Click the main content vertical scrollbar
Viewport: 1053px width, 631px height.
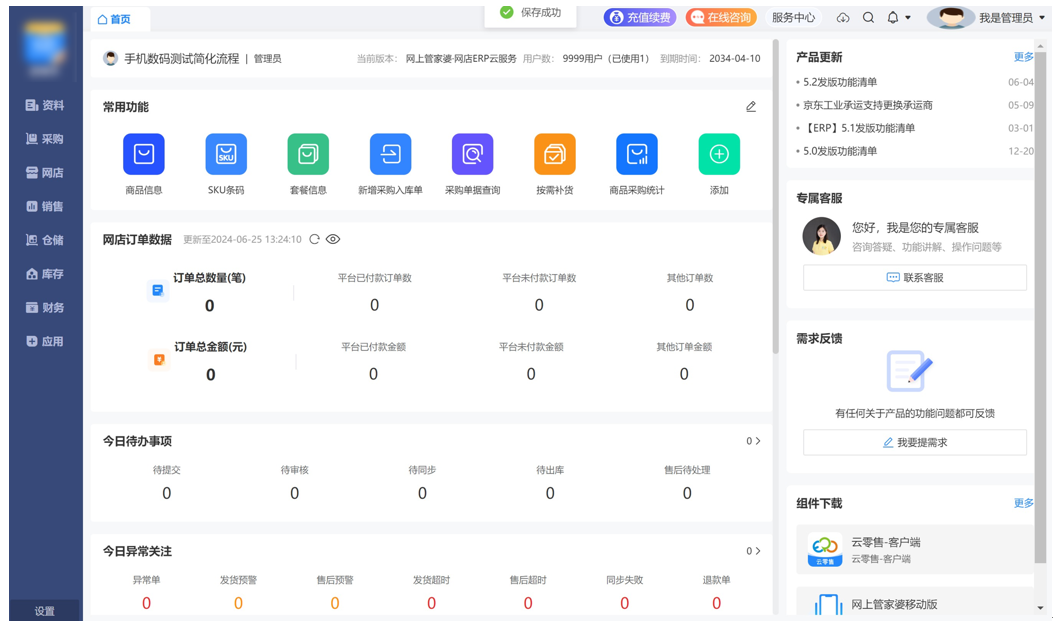(776, 196)
